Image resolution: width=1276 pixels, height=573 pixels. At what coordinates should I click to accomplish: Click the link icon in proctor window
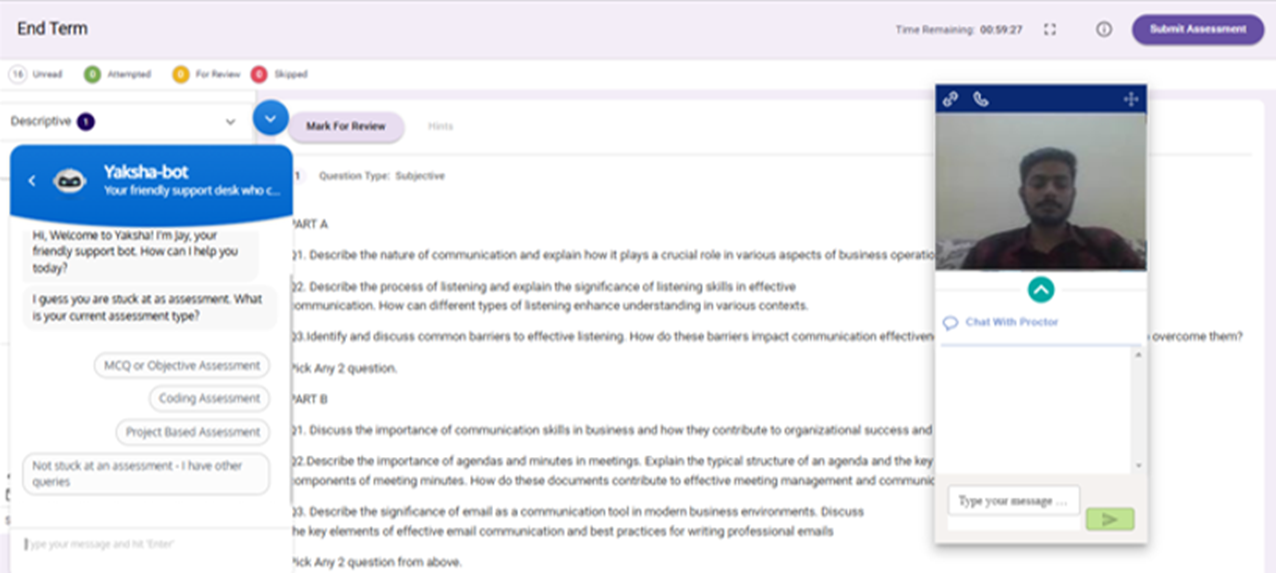(951, 99)
